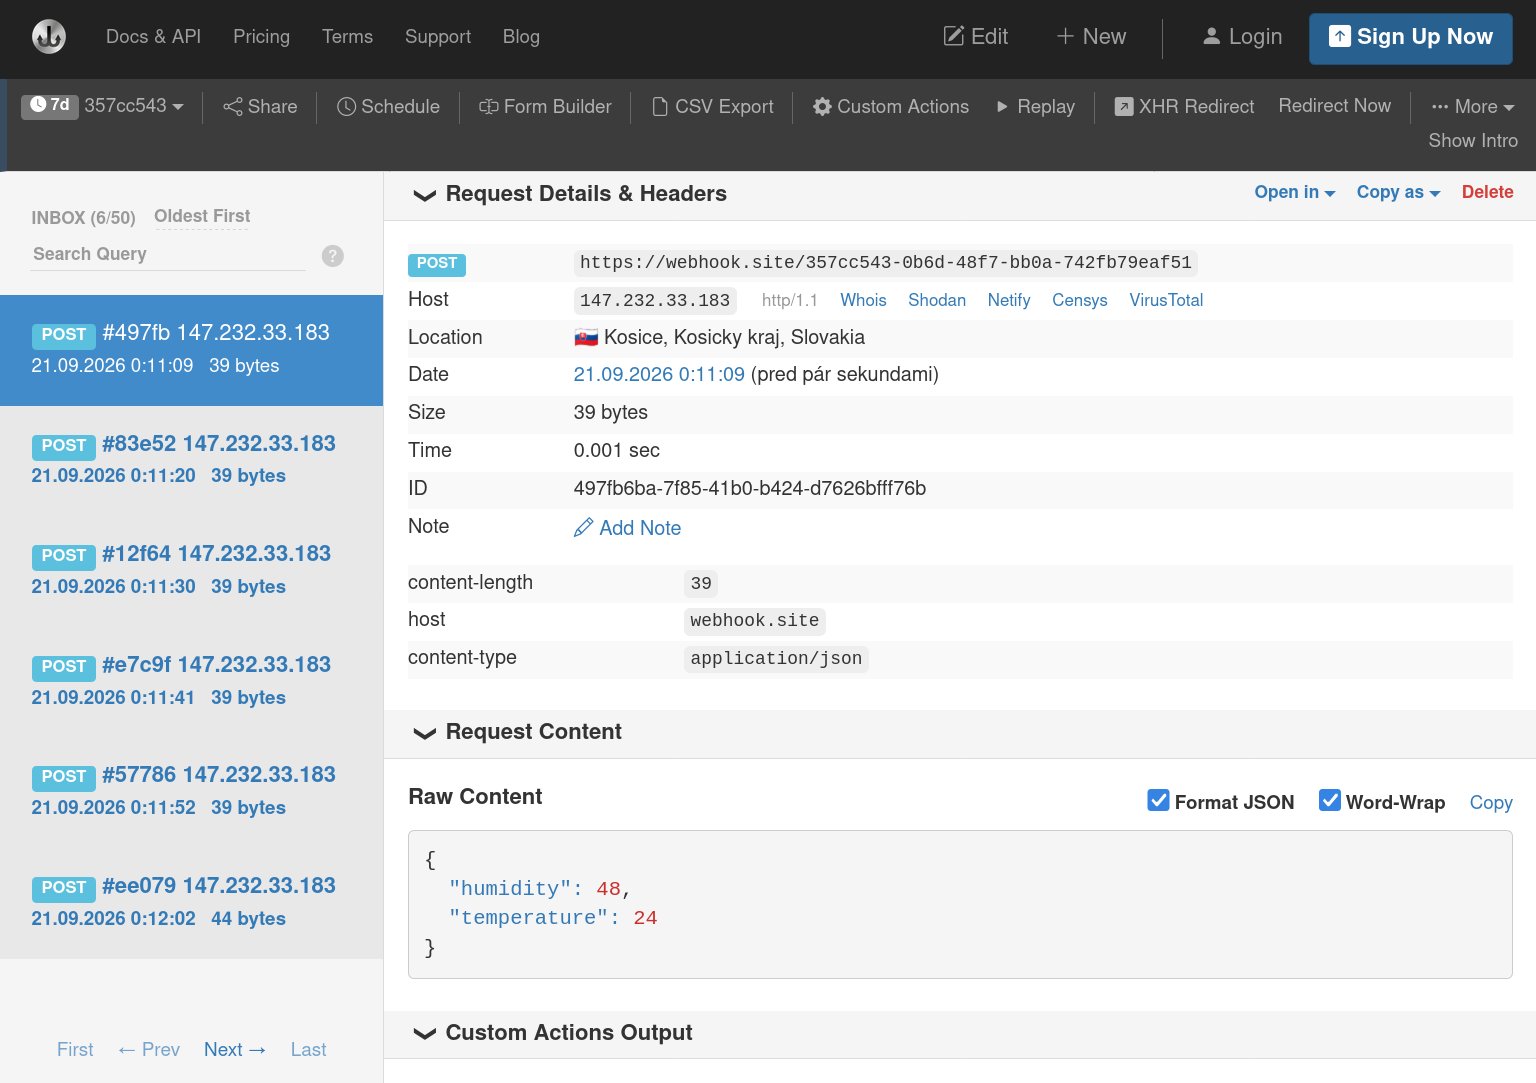Click the Webhook.site logo icon

(48, 37)
